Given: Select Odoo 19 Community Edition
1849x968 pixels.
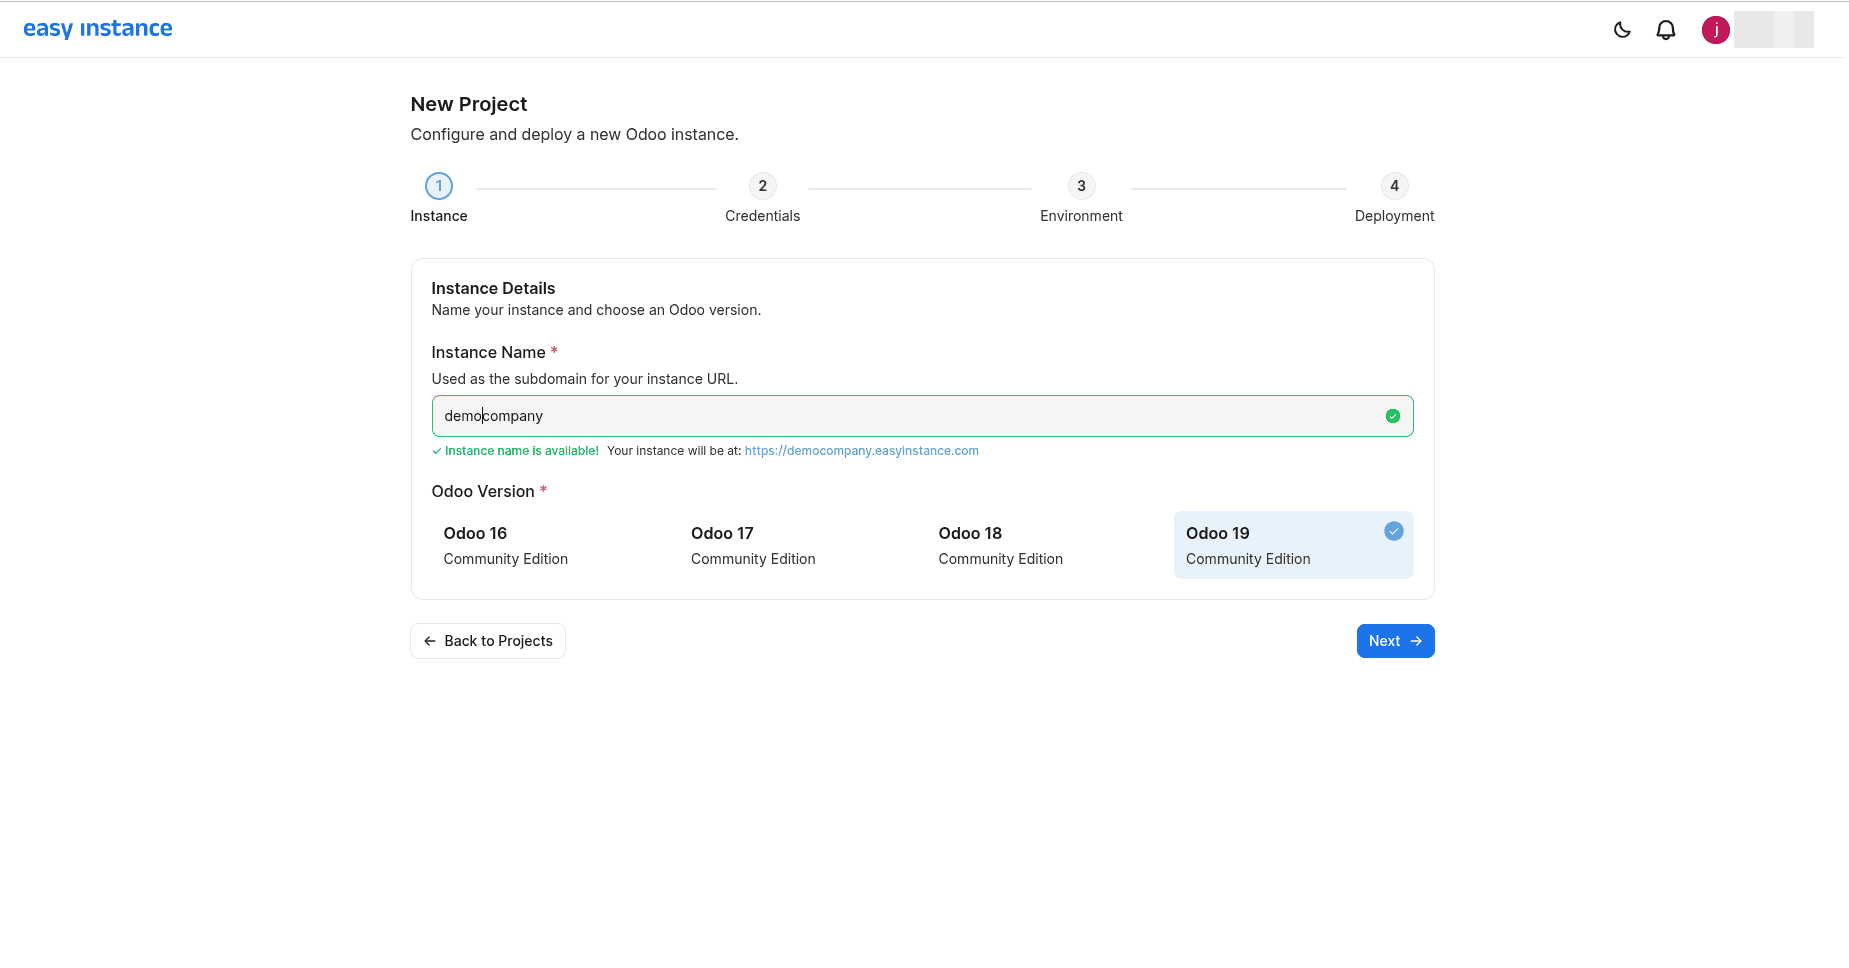Looking at the screenshot, I should (x=1294, y=545).
